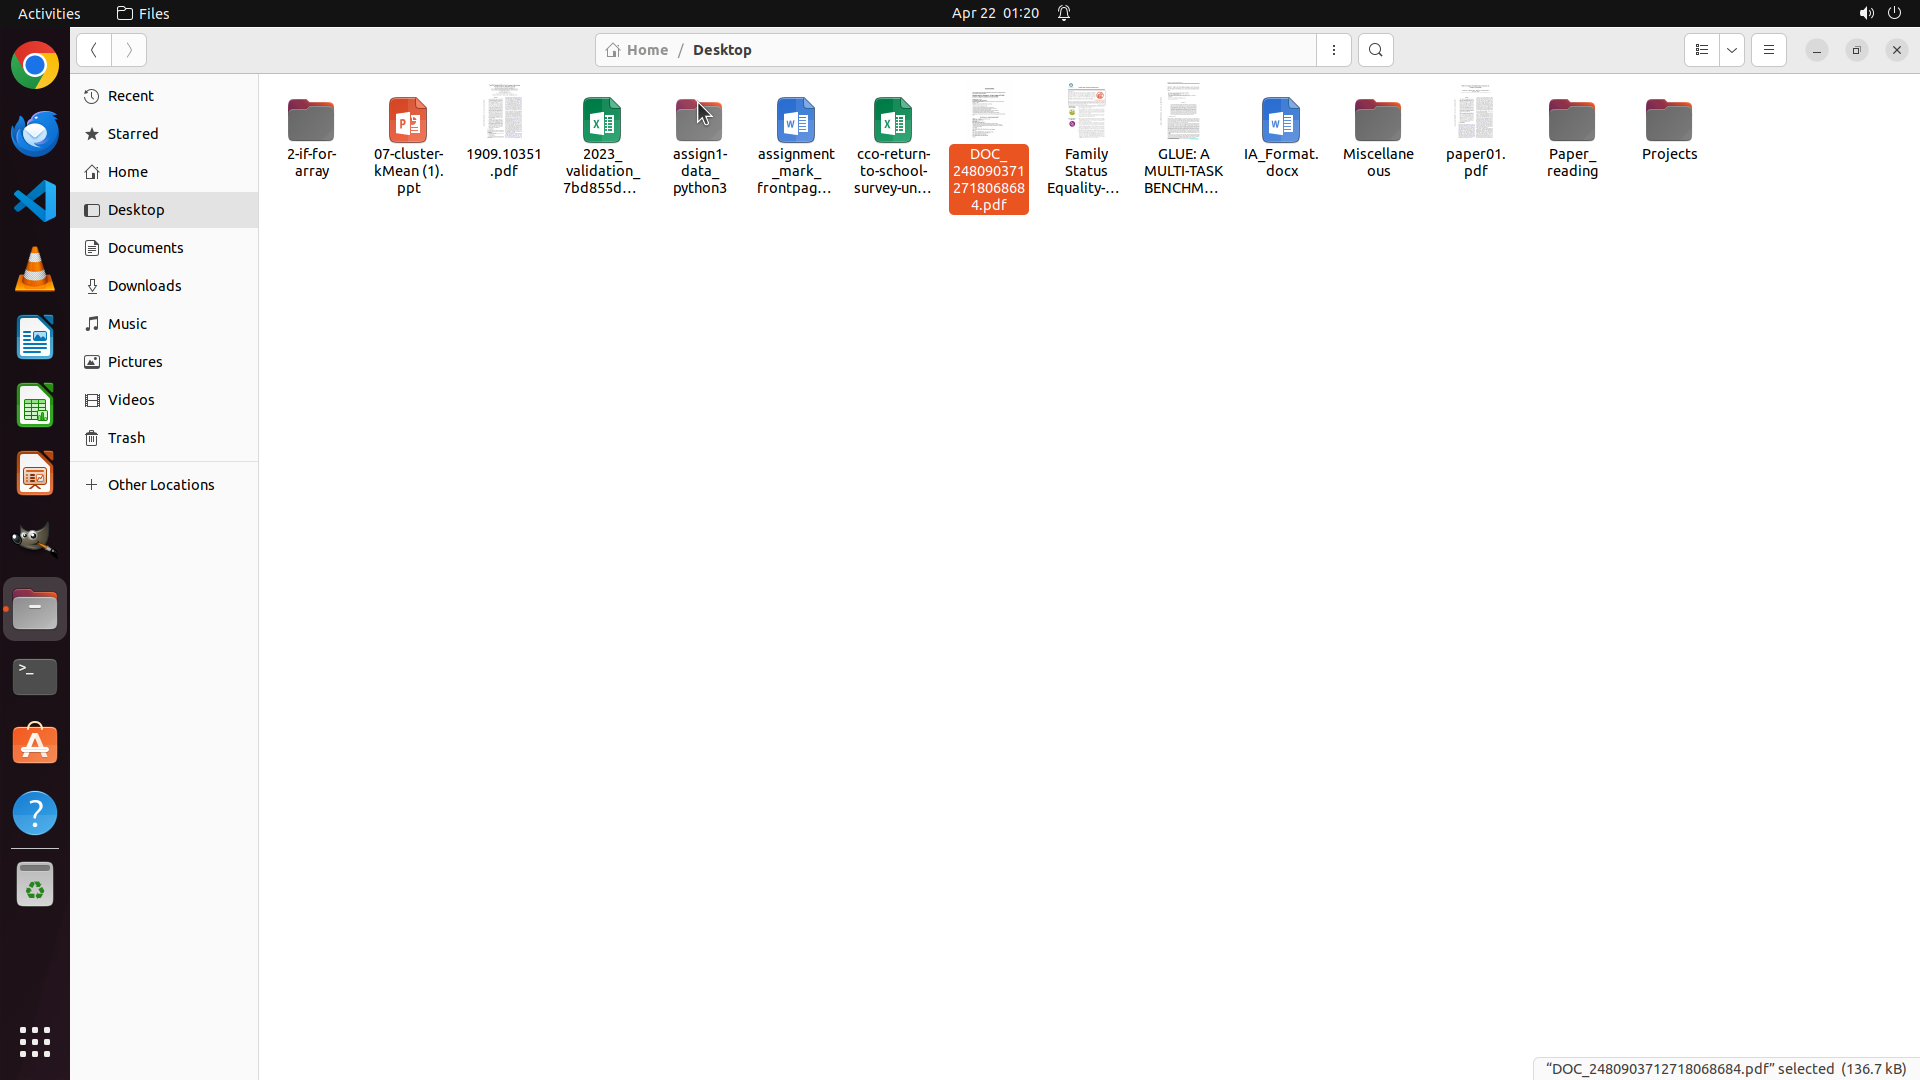Toggle list view mode button
Viewport: 1920px width, 1080px height.
click(1701, 50)
